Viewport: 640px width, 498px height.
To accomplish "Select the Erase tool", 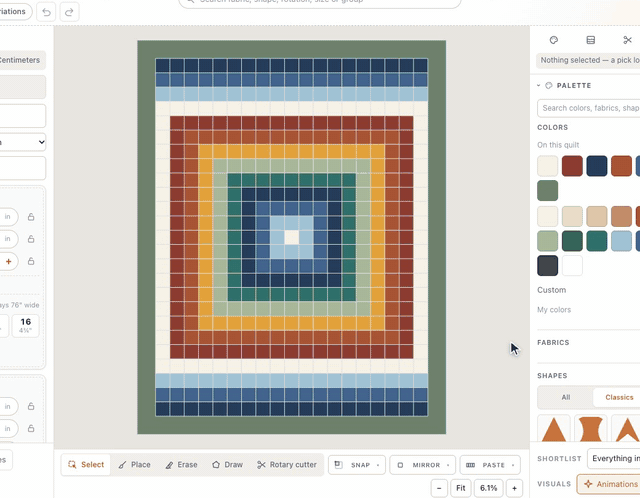I will [x=181, y=465].
